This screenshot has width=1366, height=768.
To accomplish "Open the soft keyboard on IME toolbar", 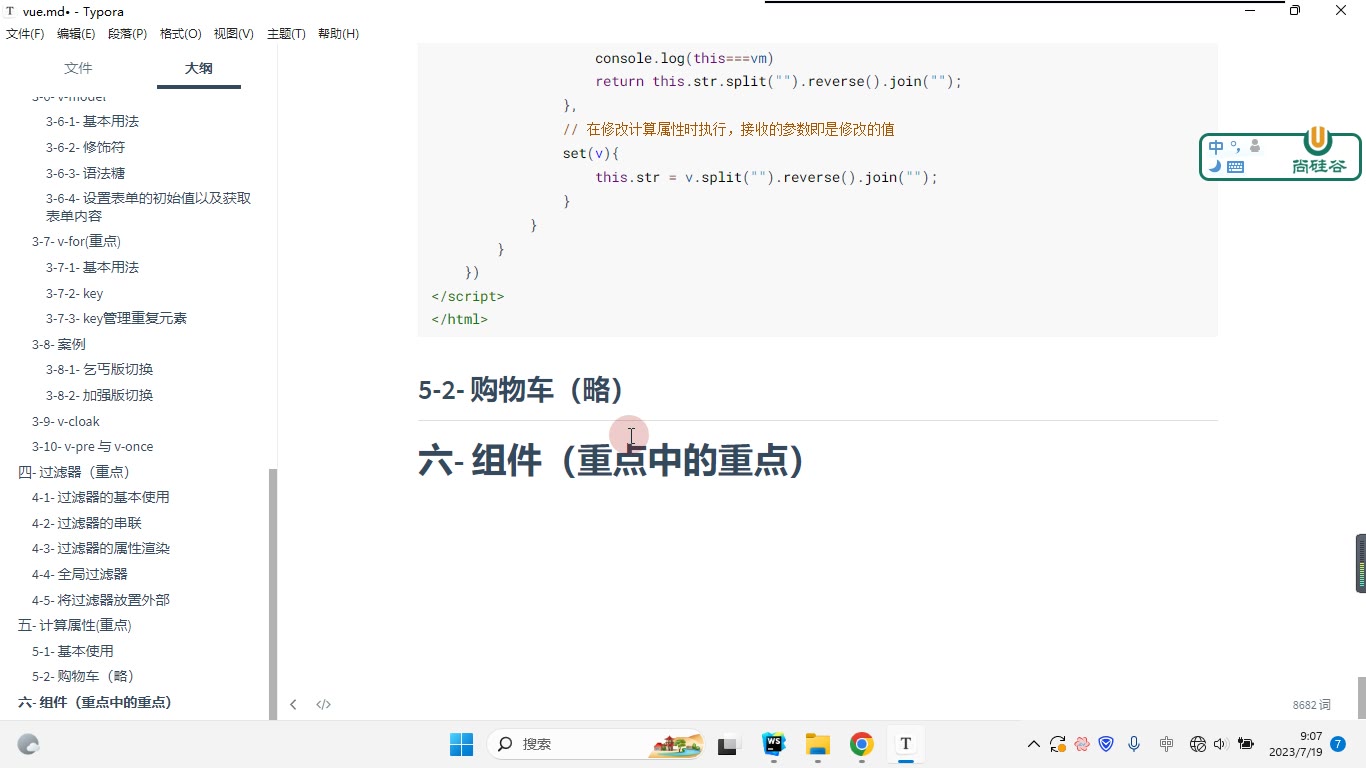I will click(x=1235, y=167).
